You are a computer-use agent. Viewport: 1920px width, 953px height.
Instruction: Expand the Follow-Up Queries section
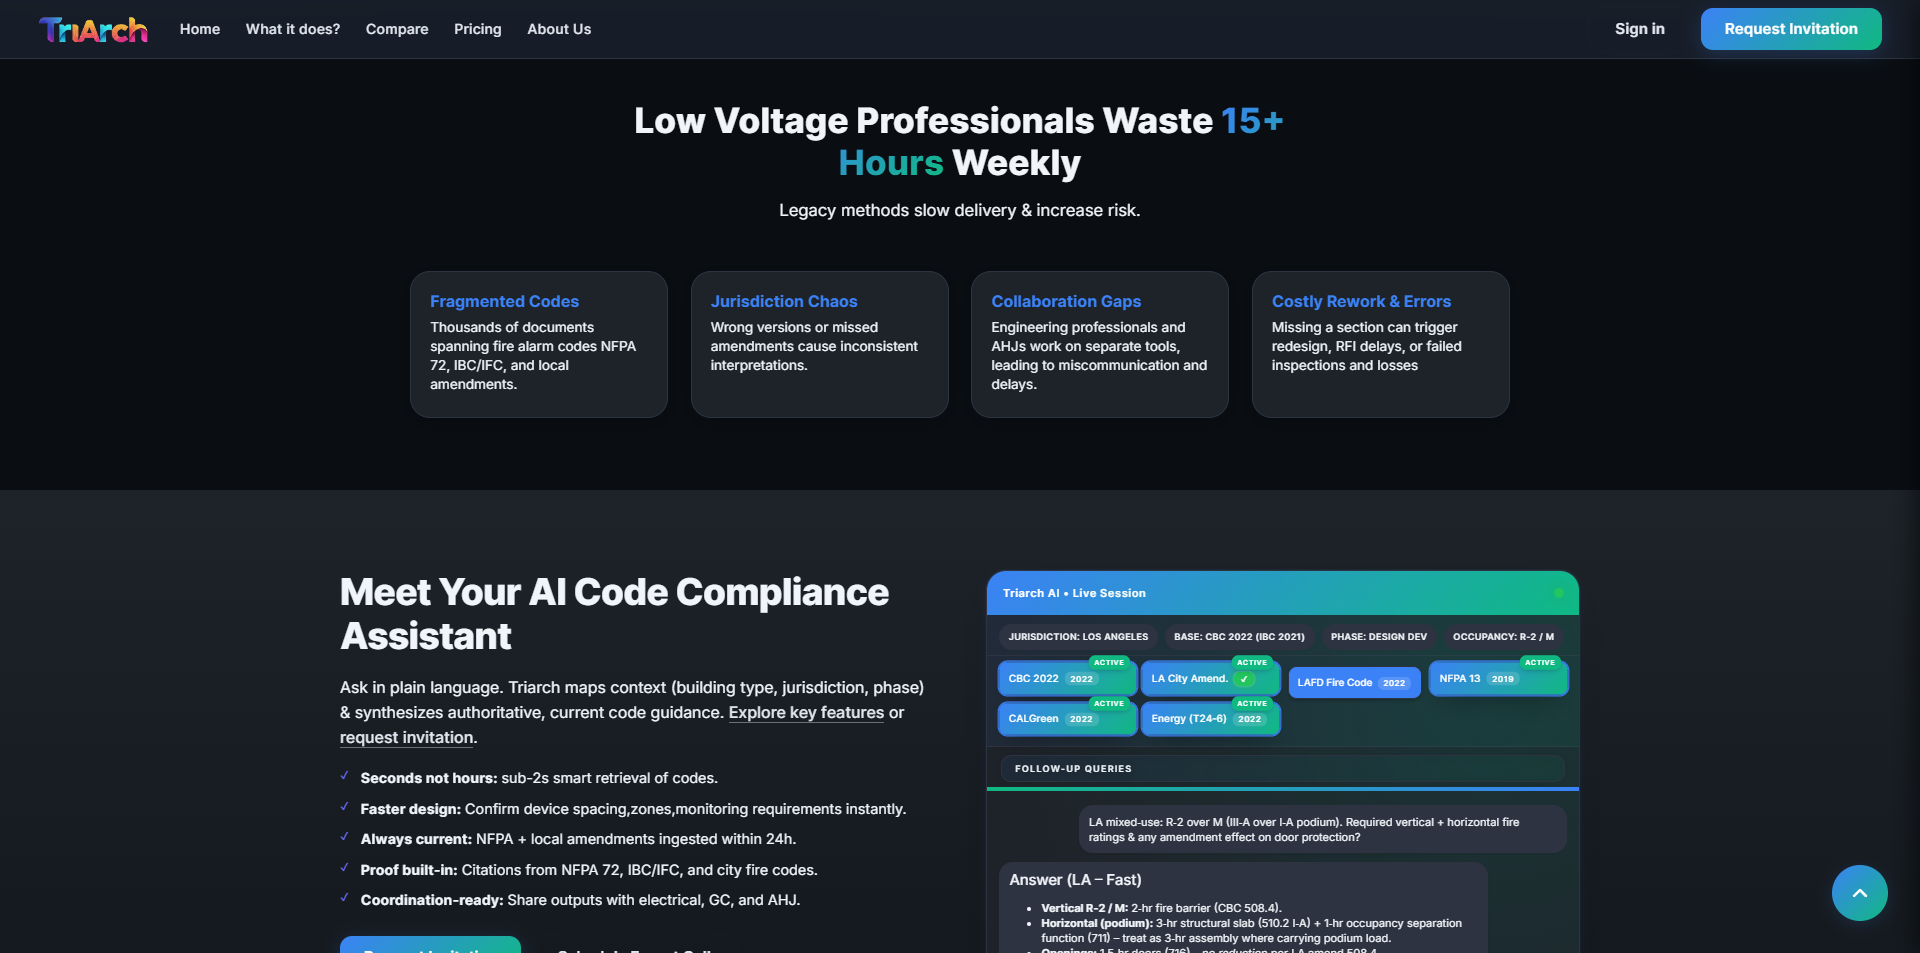click(x=1282, y=769)
